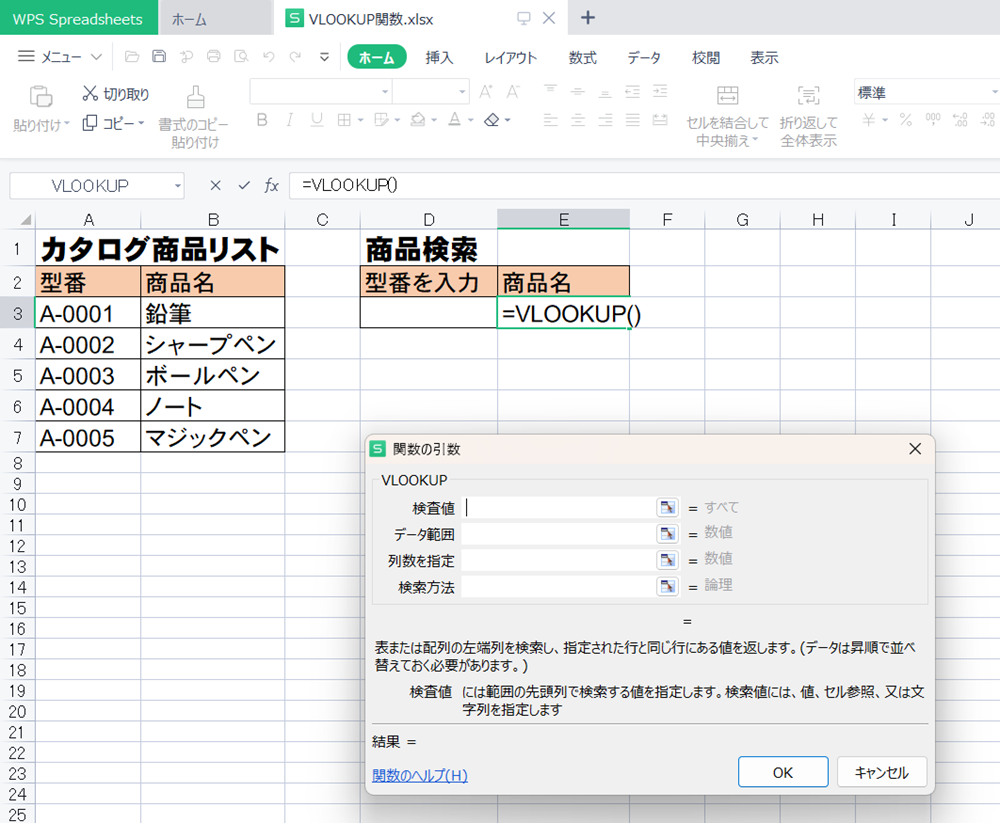Click the wrap text (折り返して全体表示) icon
Image resolution: width=1000 pixels, height=823 pixels.
[808, 95]
